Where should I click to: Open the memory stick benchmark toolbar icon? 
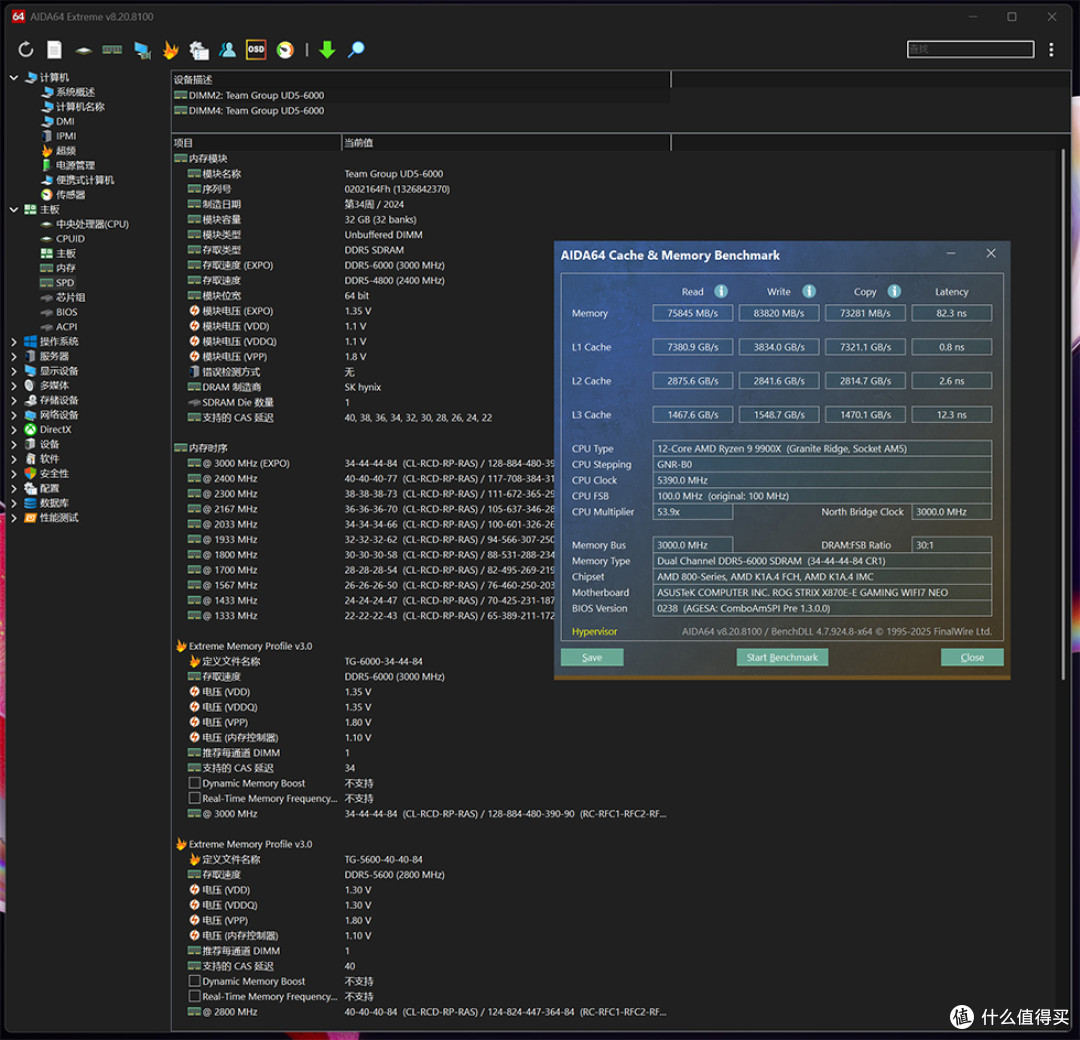(x=112, y=50)
